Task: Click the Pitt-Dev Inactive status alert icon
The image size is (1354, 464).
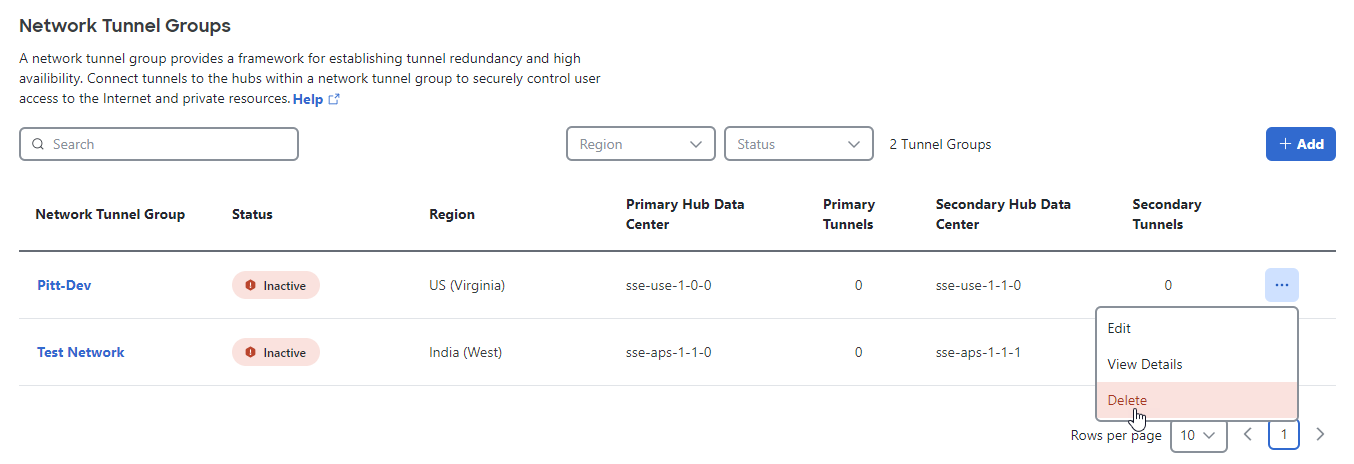Action: (x=250, y=285)
